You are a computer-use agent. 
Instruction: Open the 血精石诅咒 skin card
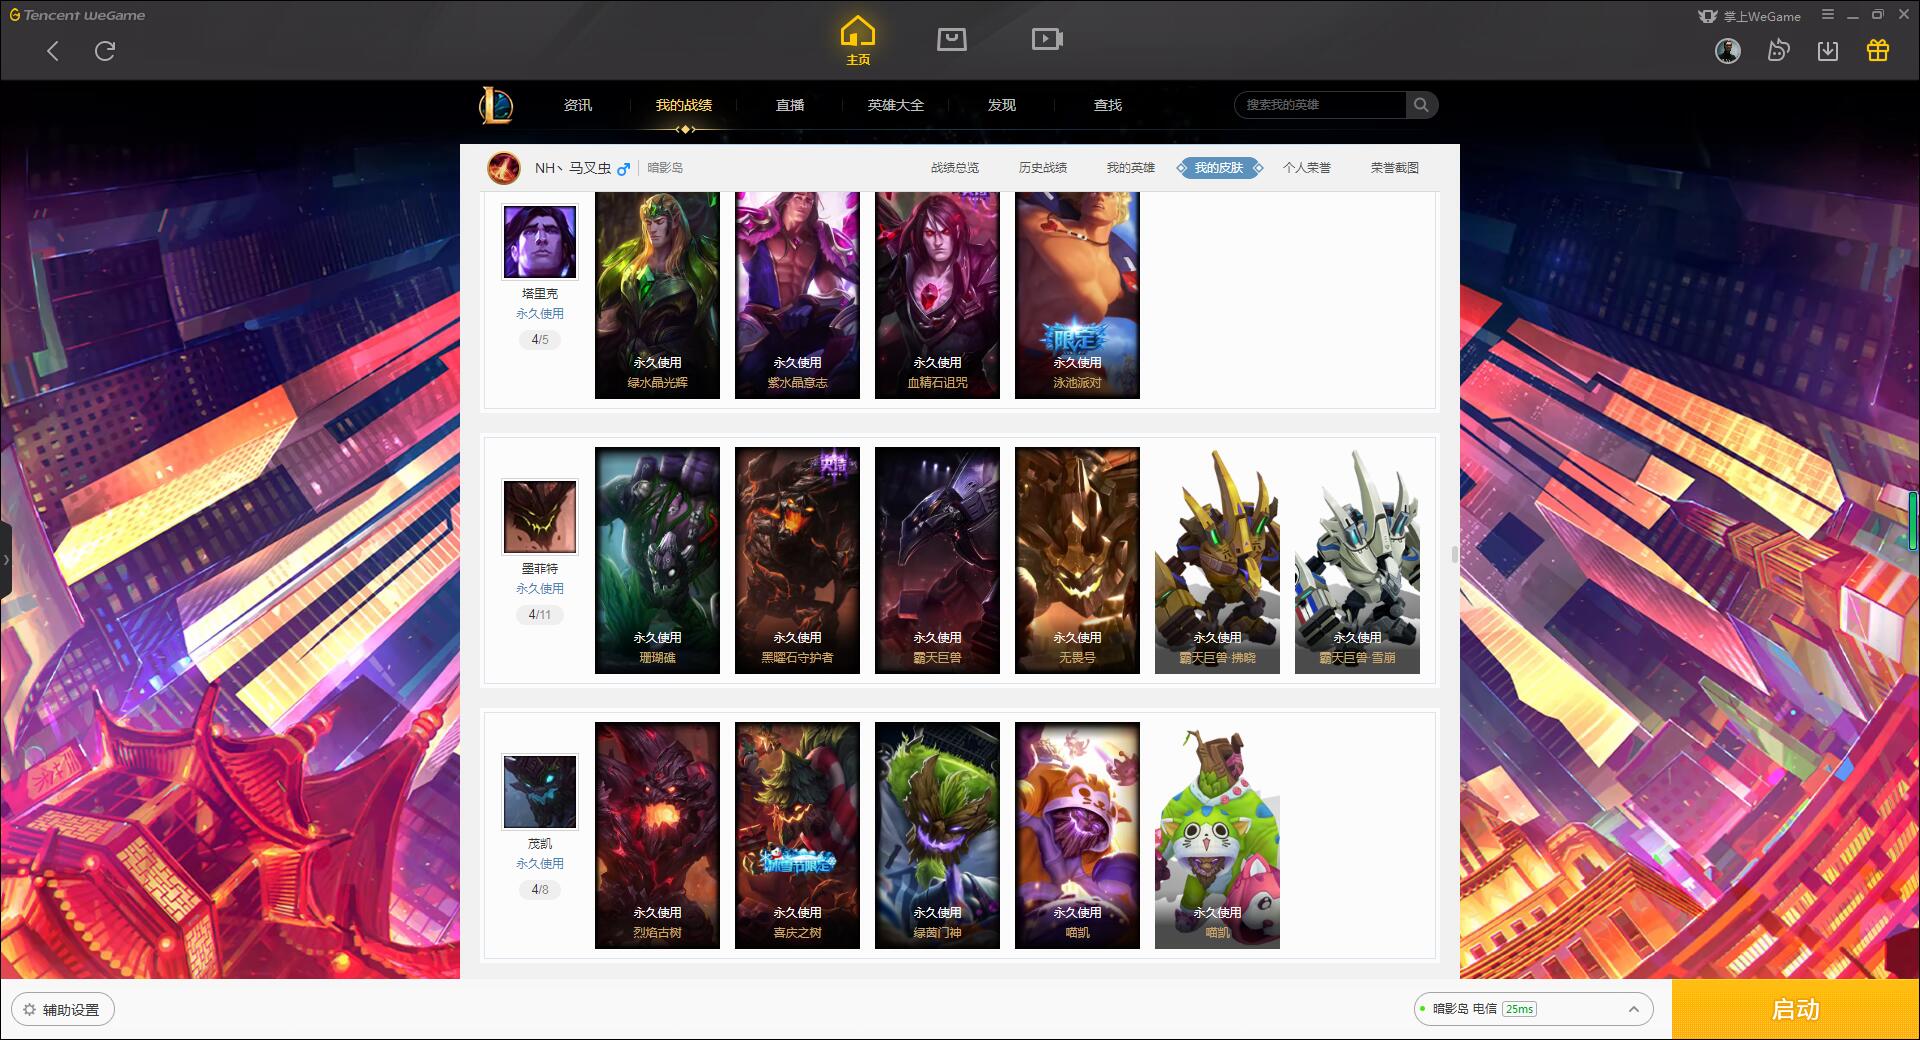(x=937, y=295)
